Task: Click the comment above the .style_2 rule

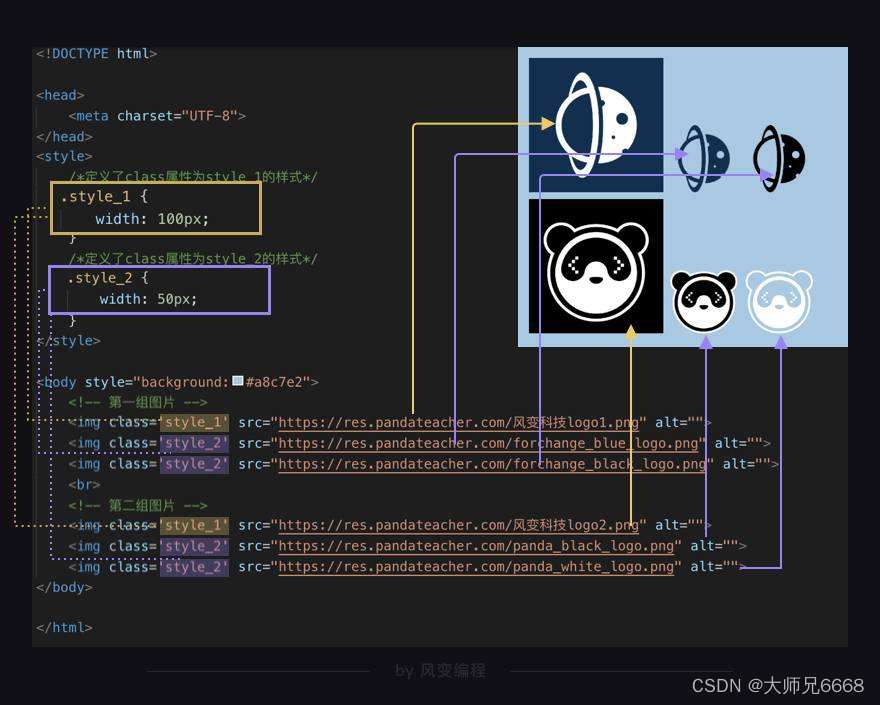Action: point(193,259)
